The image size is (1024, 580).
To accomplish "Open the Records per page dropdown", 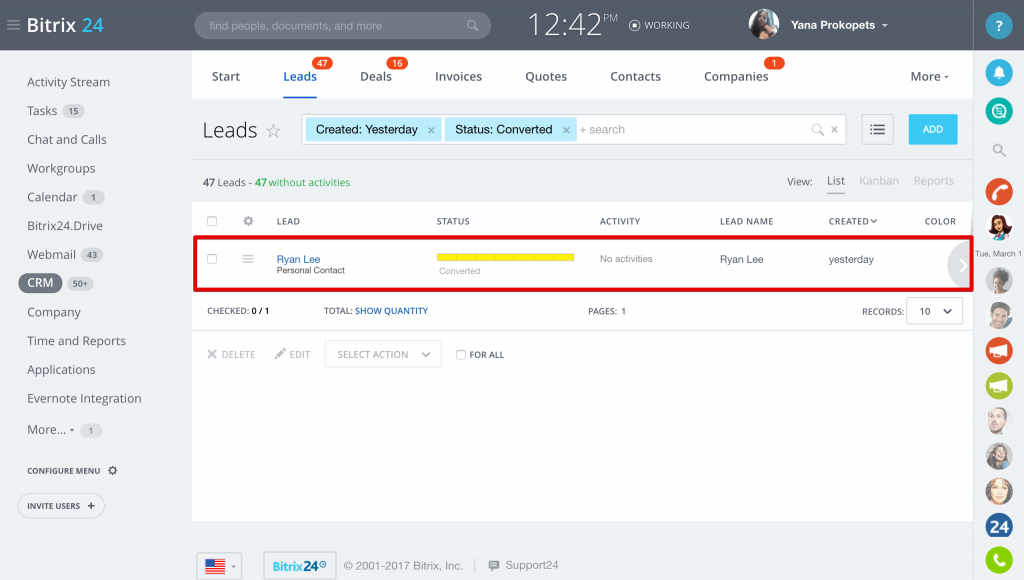I will (935, 311).
